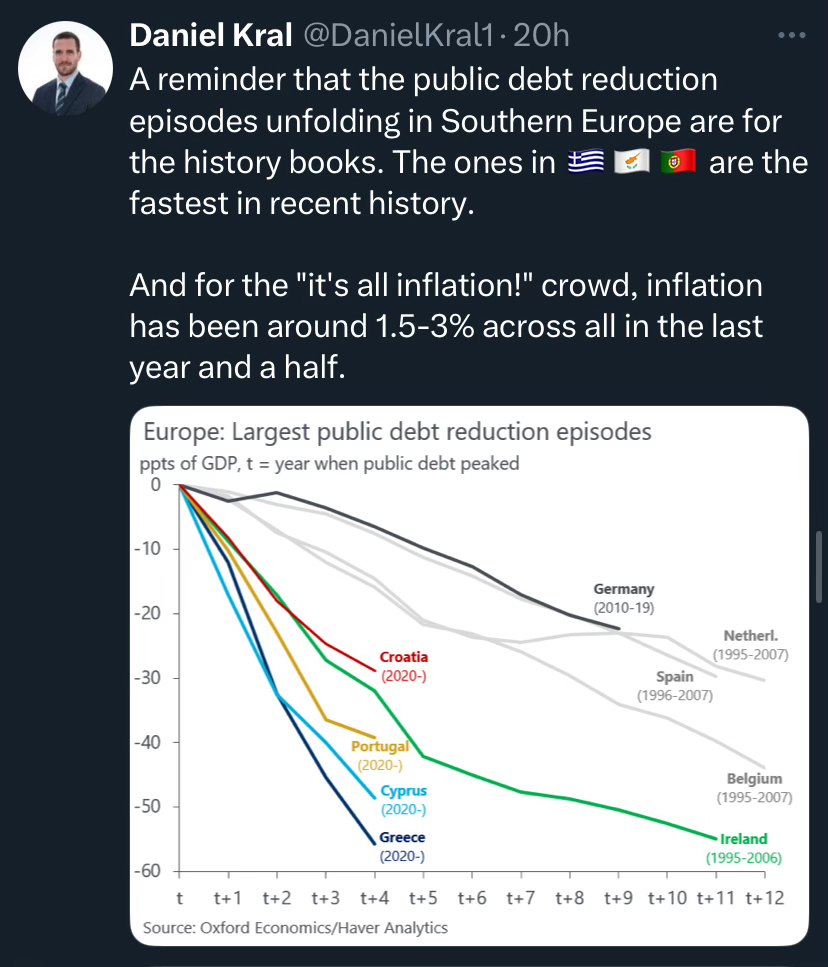
Task: Click the Ireland (1995-2006) chart label
Action: point(744,848)
